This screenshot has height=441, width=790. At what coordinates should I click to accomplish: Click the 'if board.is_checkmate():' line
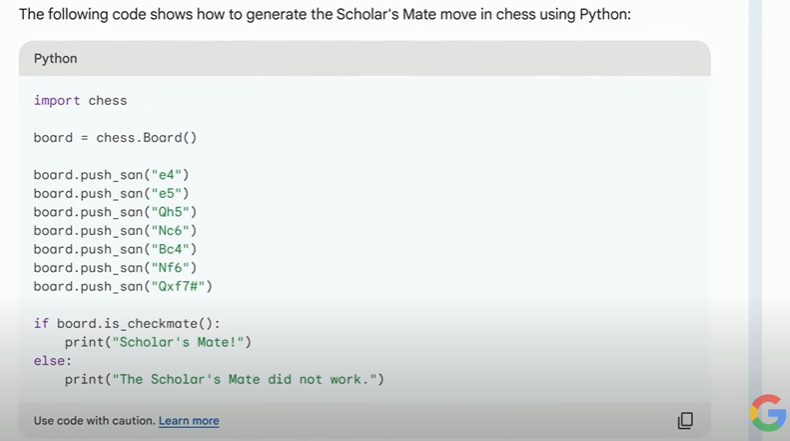click(127, 323)
